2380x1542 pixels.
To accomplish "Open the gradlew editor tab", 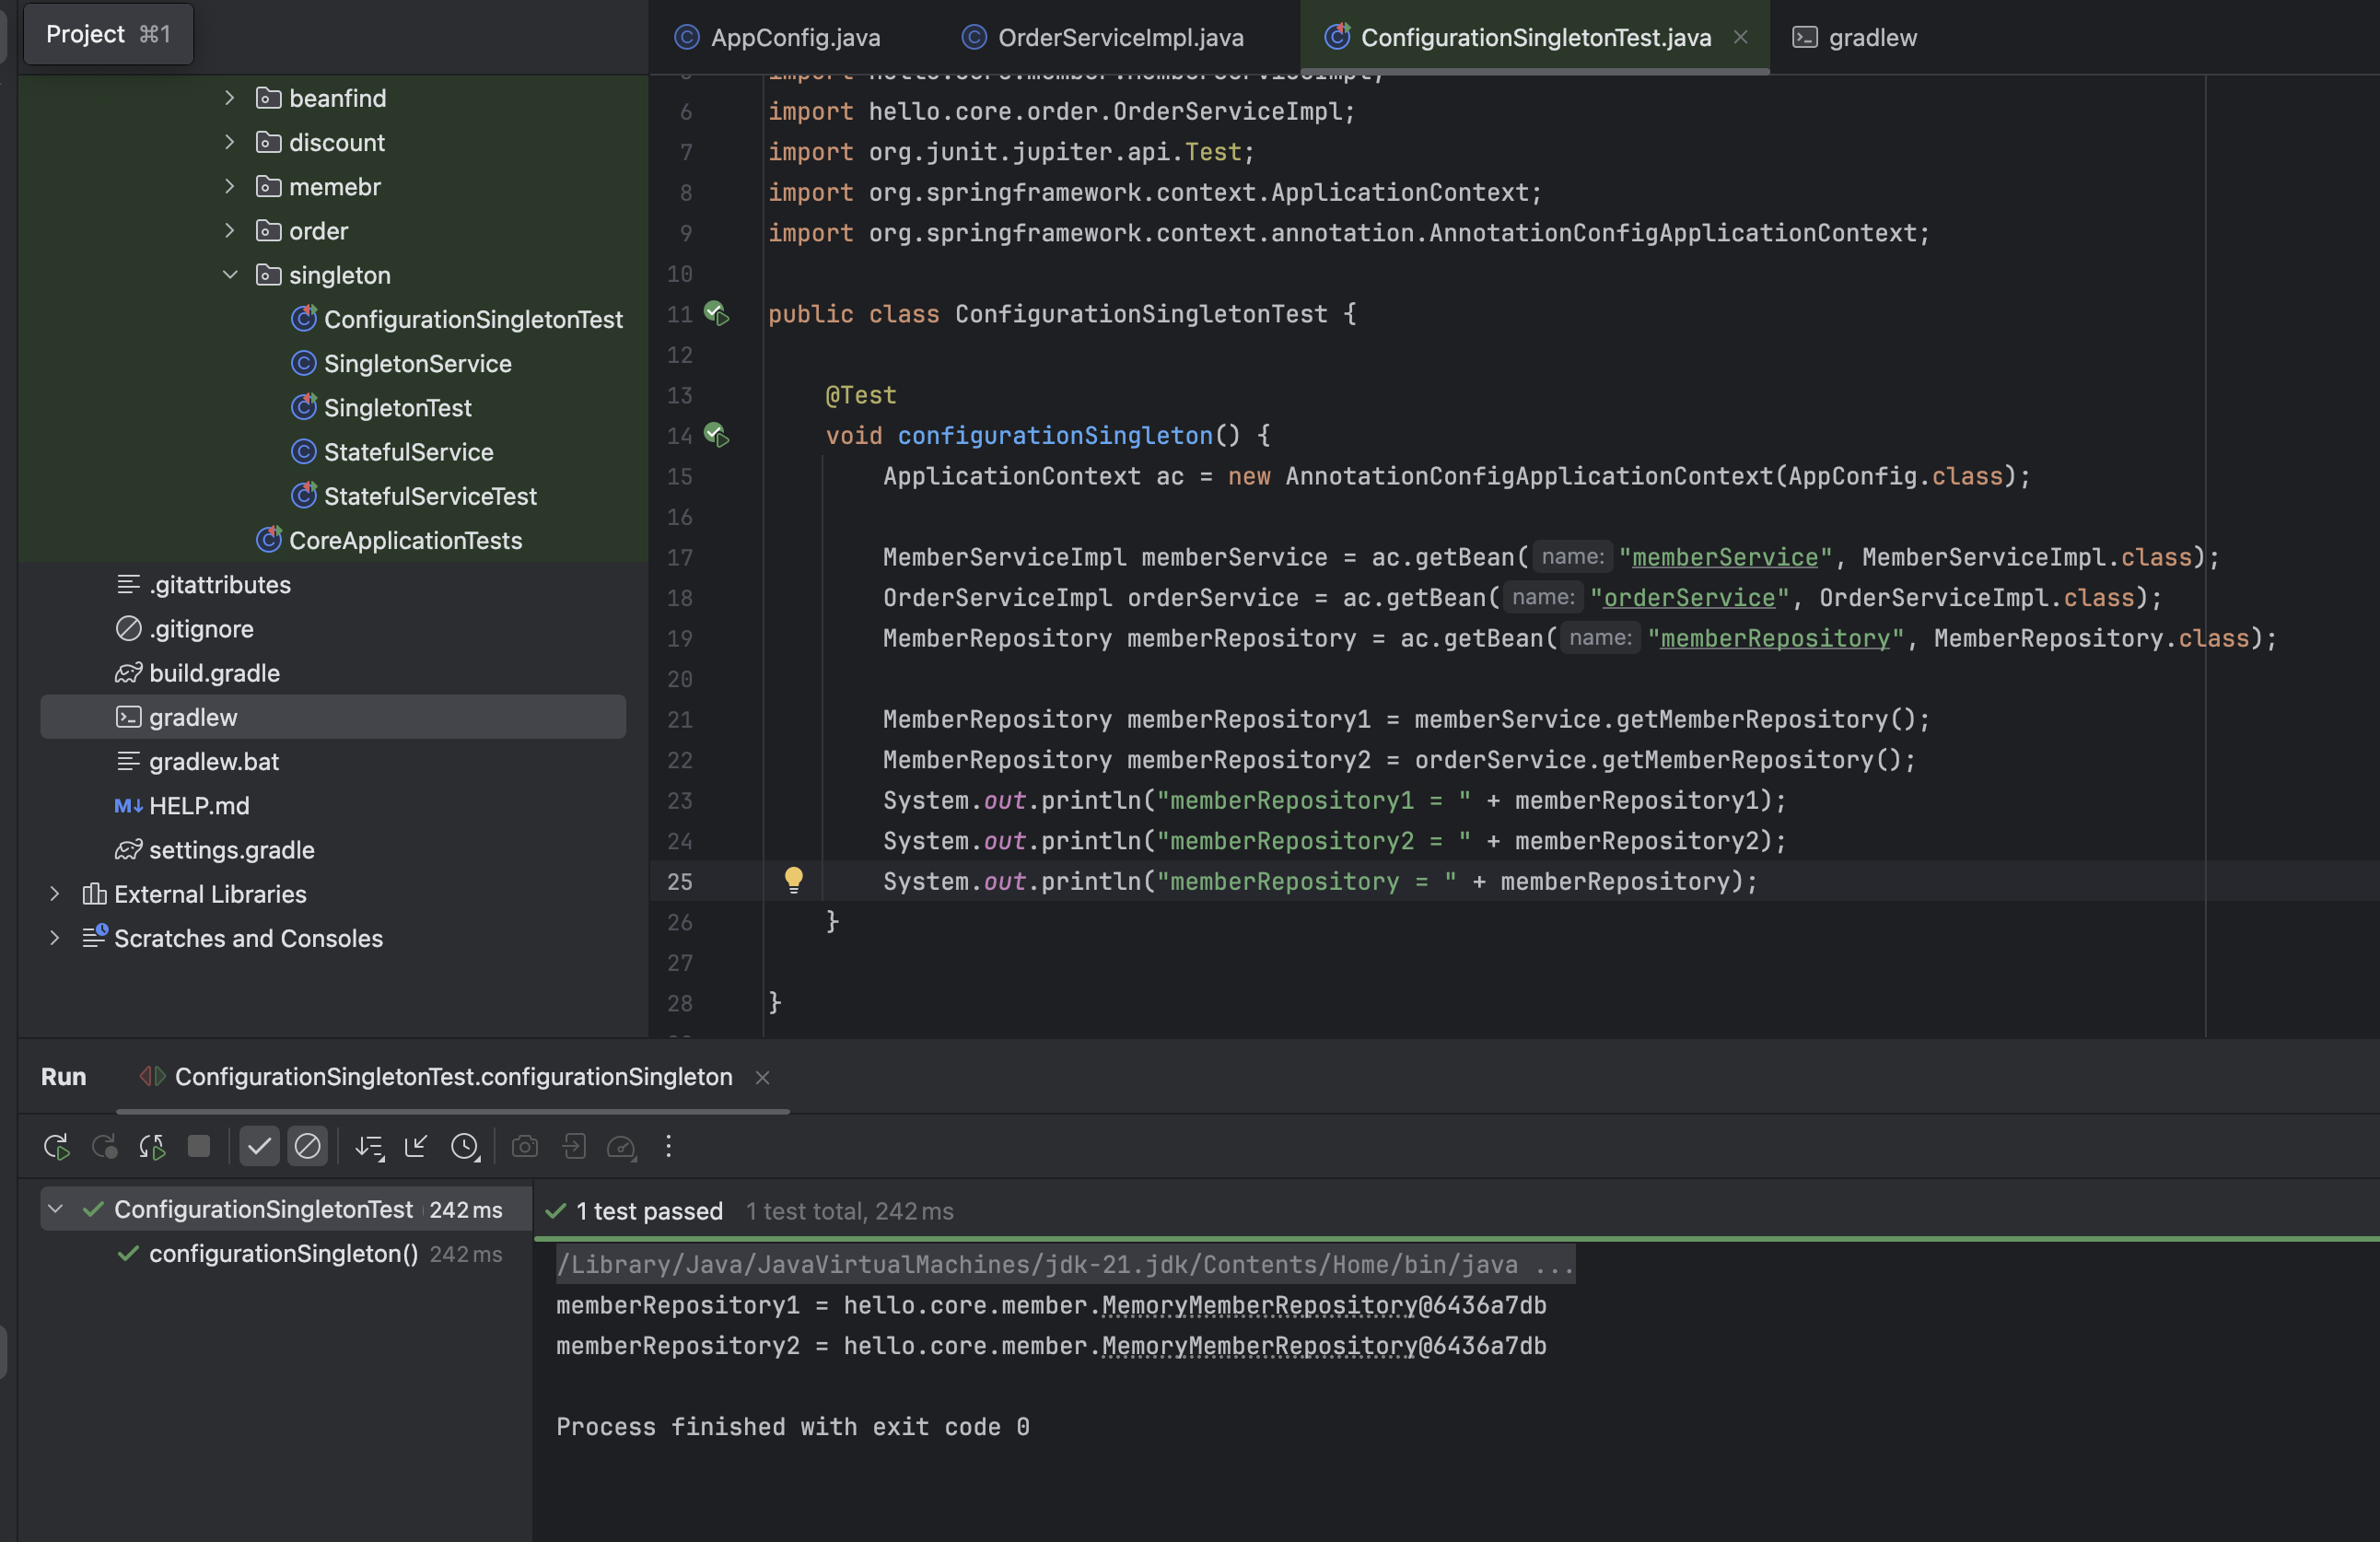I will click(1855, 37).
